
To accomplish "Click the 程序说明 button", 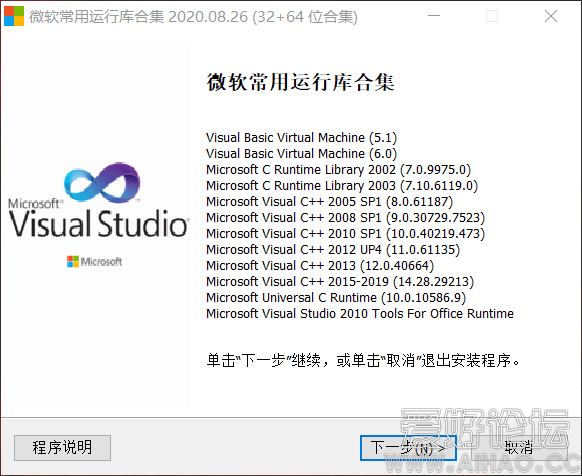I will pyautogui.click(x=62, y=448).
